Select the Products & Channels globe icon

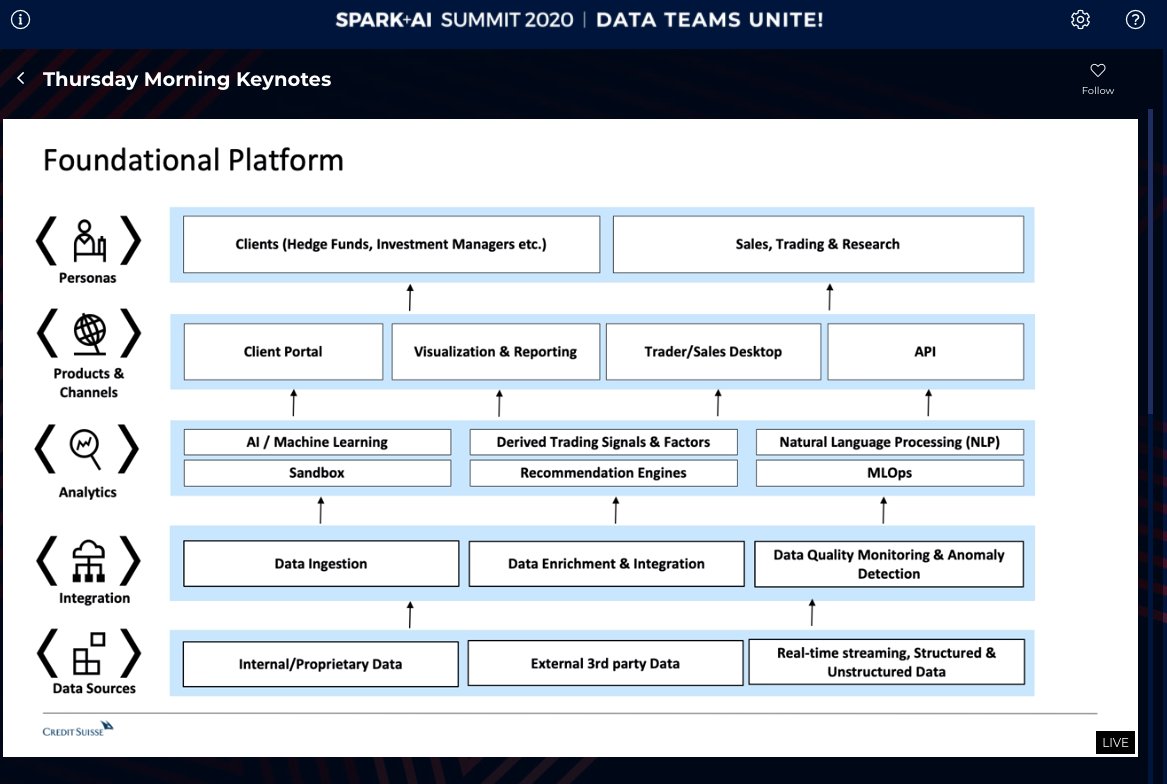(x=89, y=334)
